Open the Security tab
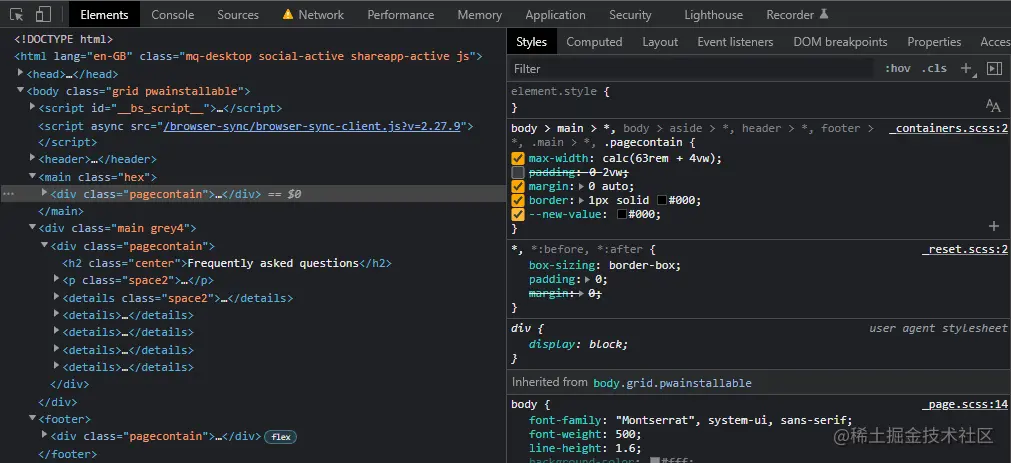The width and height of the screenshot is (1011, 463). [x=630, y=14]
